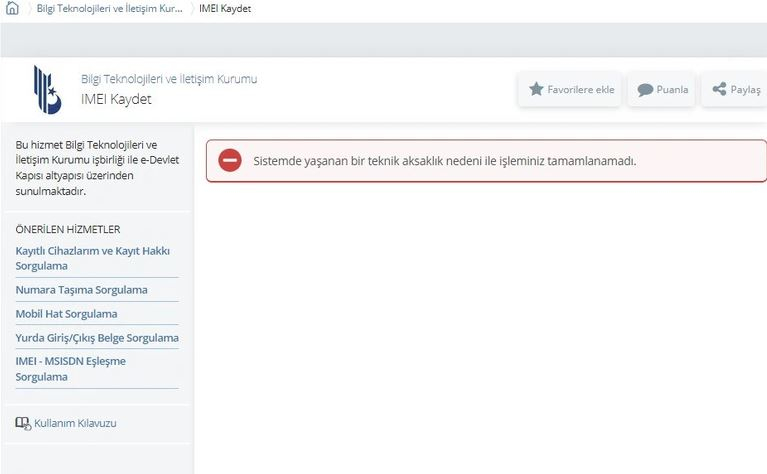Click the red error icon in the alert
Viewport: 767px width, 474px height.
coord(230,160)
